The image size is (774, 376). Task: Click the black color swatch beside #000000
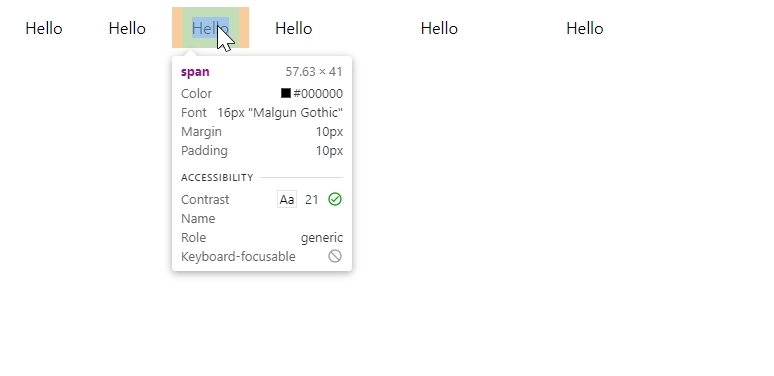pyautogui.click(x=286, y=93)
